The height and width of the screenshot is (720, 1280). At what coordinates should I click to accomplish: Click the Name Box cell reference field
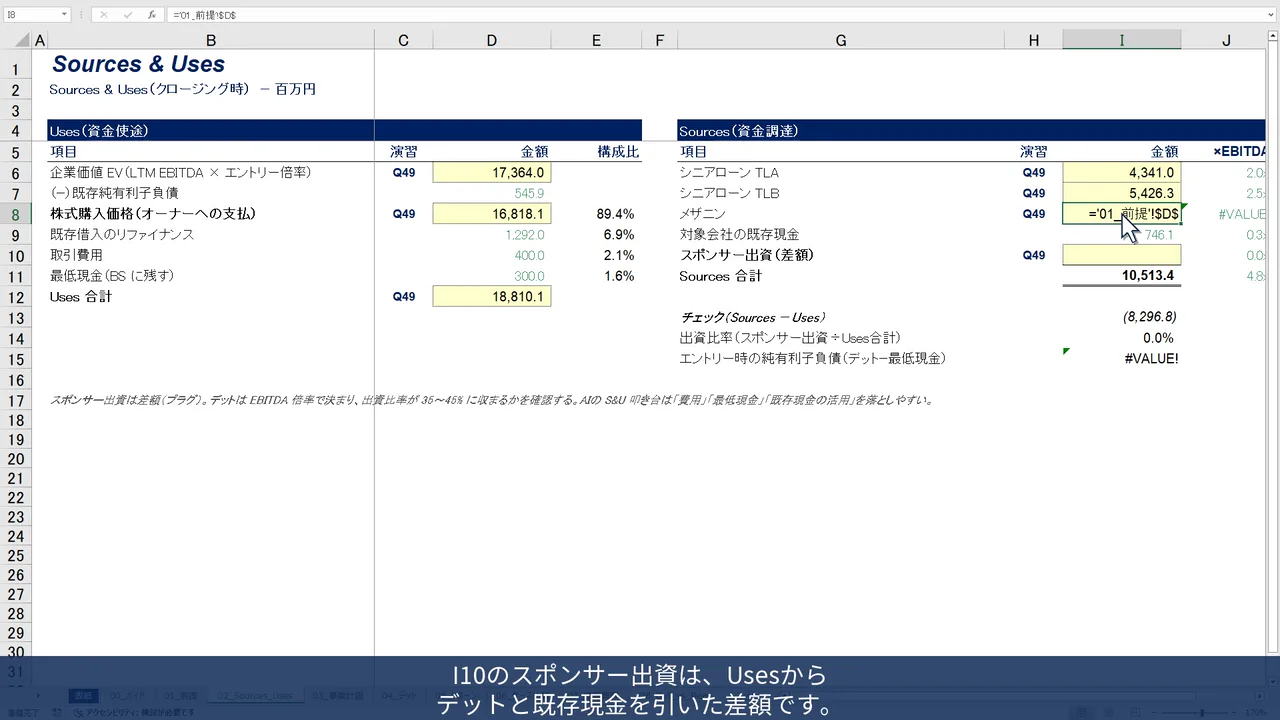[30, 15]
